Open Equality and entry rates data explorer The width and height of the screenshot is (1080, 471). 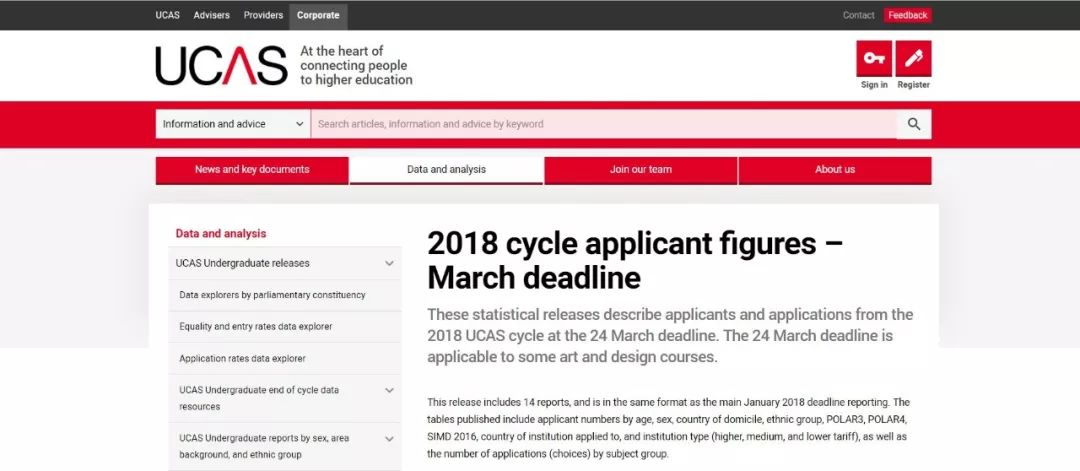[256, 326]
